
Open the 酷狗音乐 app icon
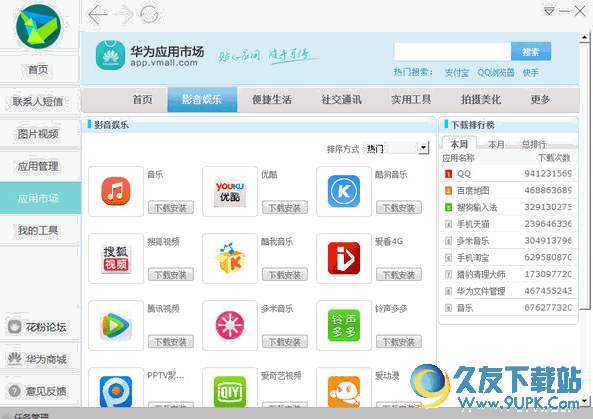pos(344,191)
